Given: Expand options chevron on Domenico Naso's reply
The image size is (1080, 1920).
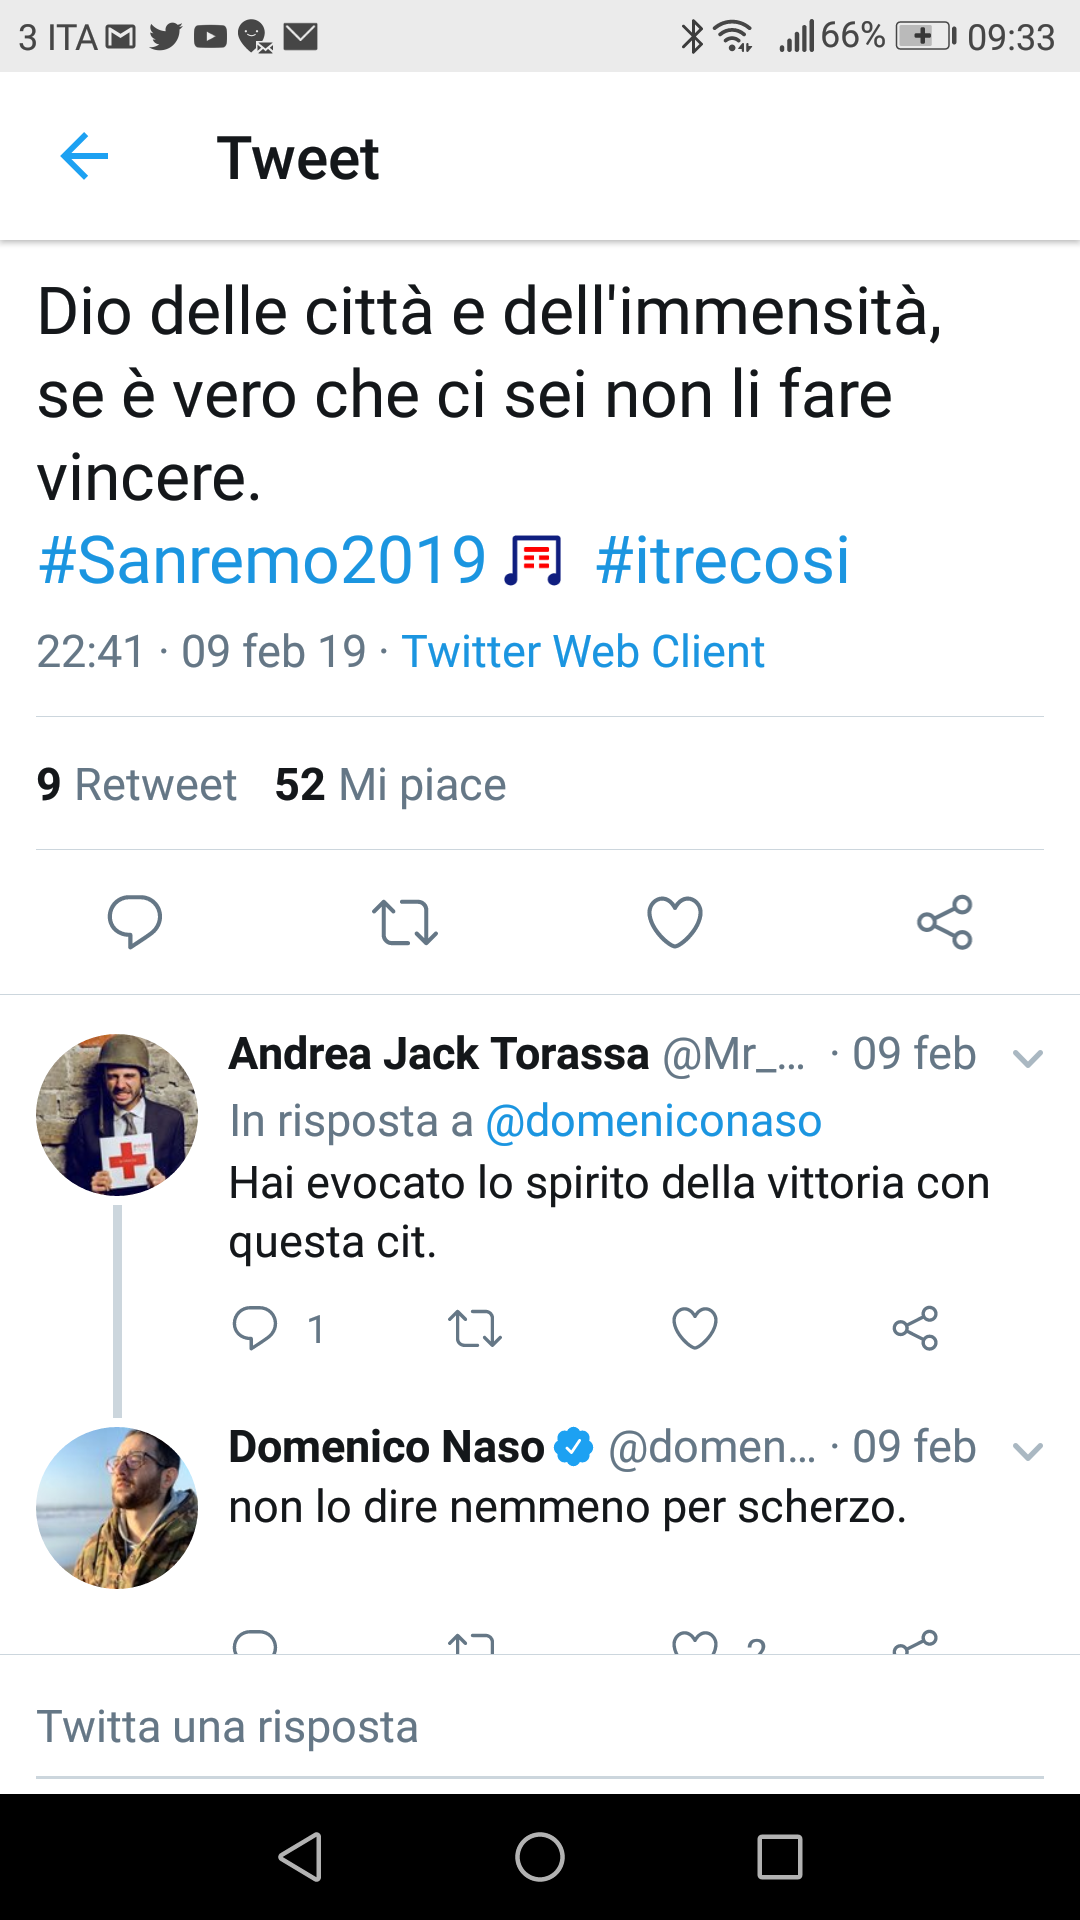Looking at the screenshot, I should pos(1028,1450).
